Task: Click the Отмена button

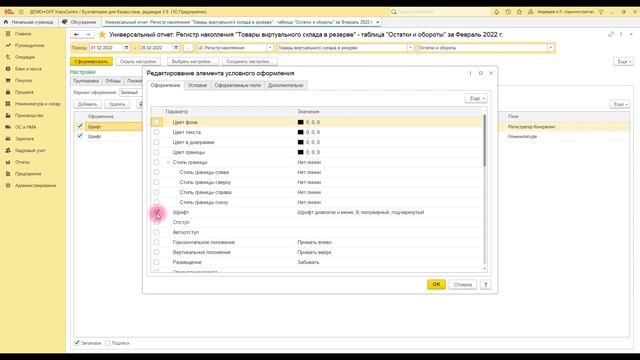Action: 462,284
